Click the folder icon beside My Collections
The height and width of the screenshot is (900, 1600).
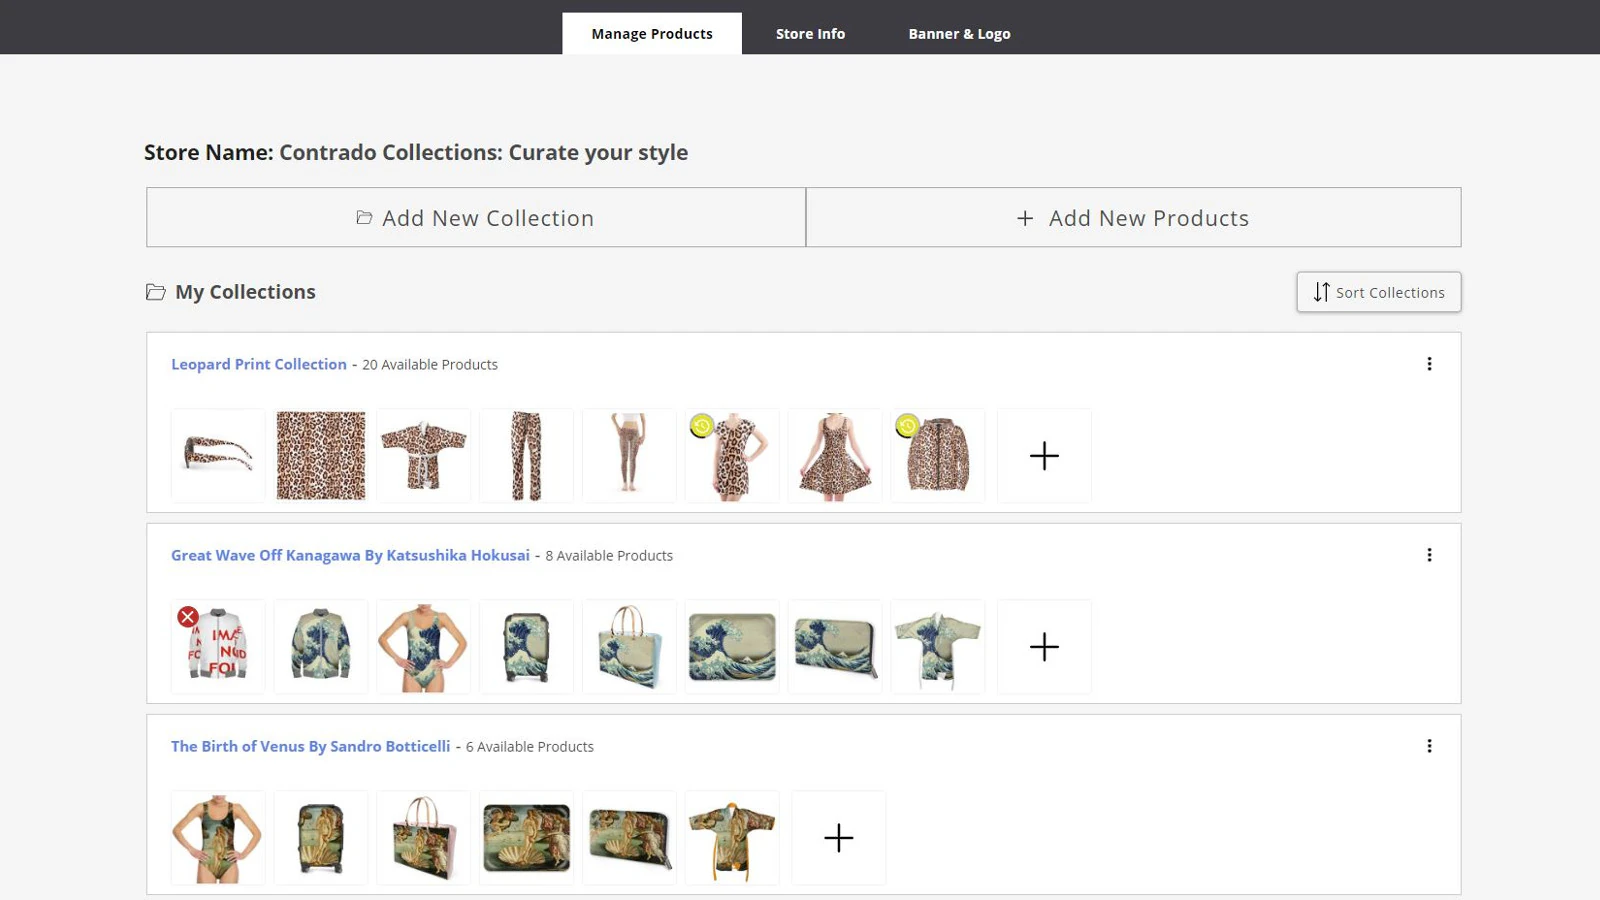(156, 292)
